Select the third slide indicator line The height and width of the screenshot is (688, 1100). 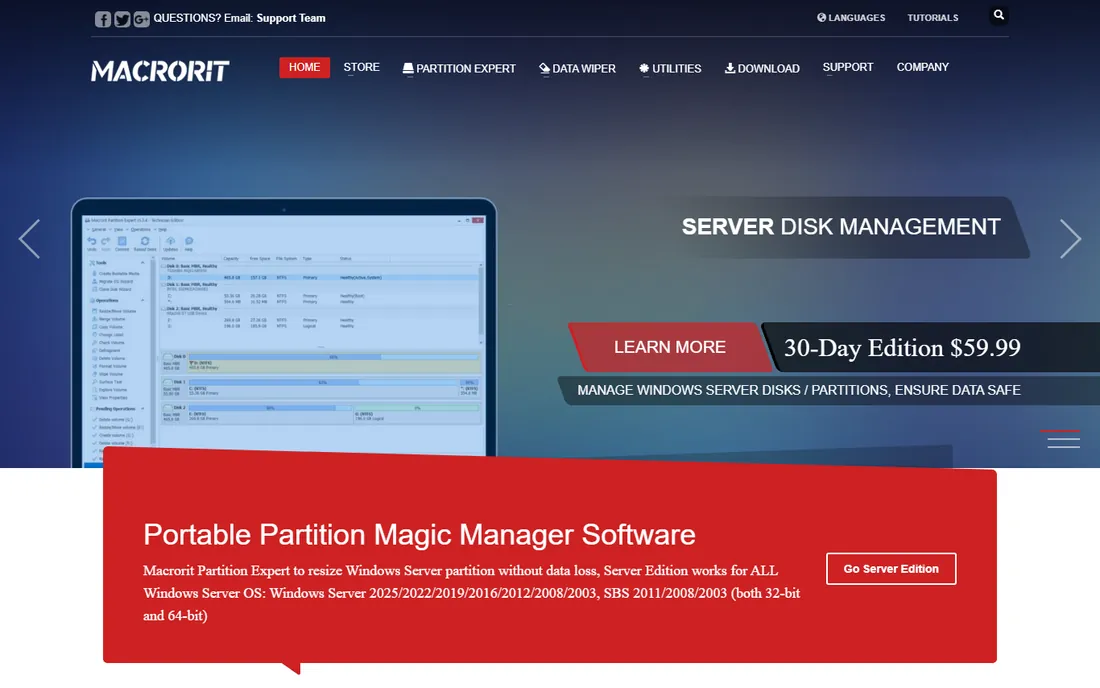point(1064,446)
